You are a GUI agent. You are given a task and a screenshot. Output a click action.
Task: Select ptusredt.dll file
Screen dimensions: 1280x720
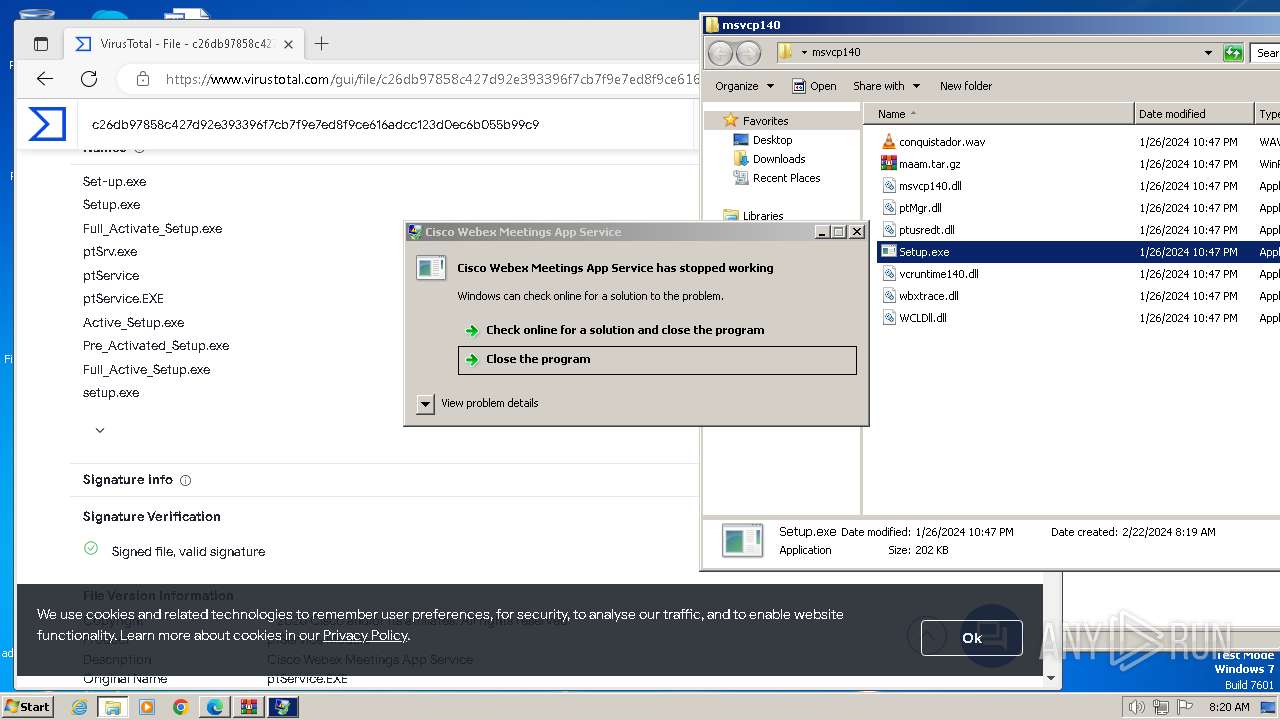click(x=927, y=230)
